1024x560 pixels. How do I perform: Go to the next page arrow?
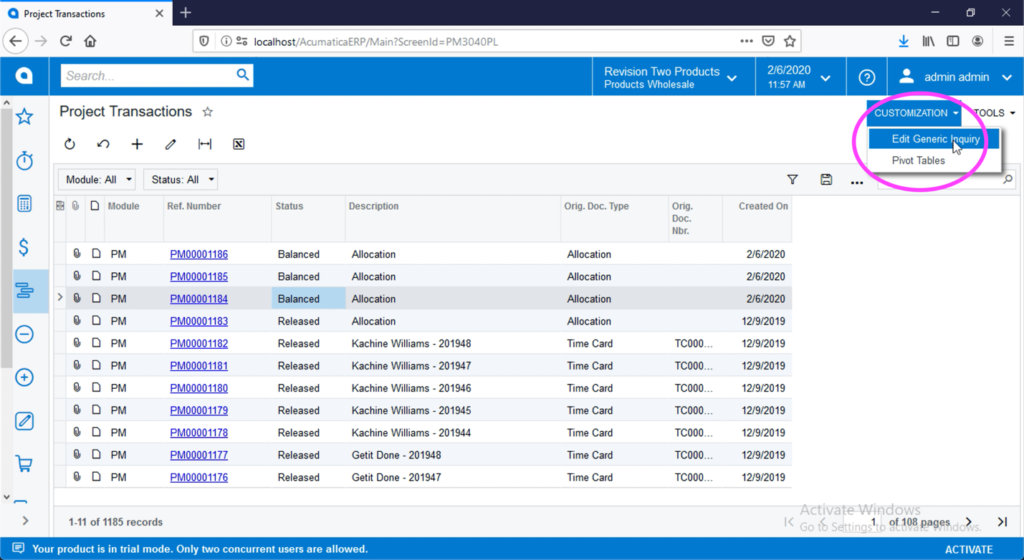click(x=969, y=521)
